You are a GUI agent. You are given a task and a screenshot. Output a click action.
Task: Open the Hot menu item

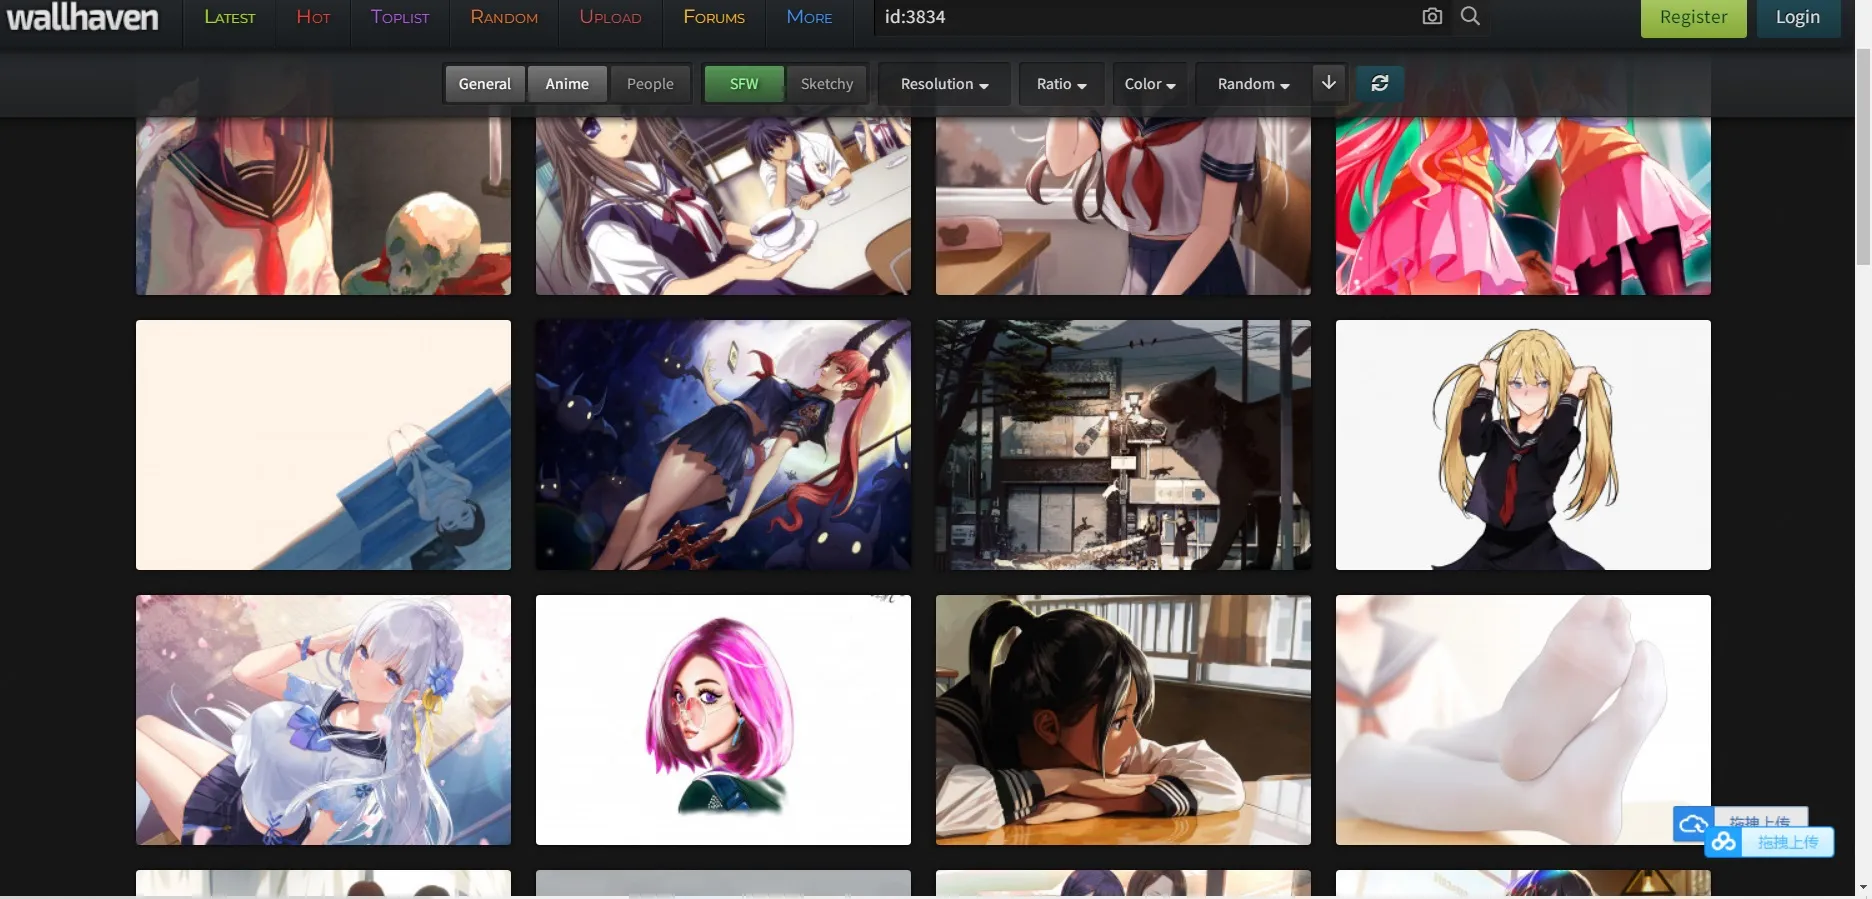pyautogui.click(x=313, y=17)
